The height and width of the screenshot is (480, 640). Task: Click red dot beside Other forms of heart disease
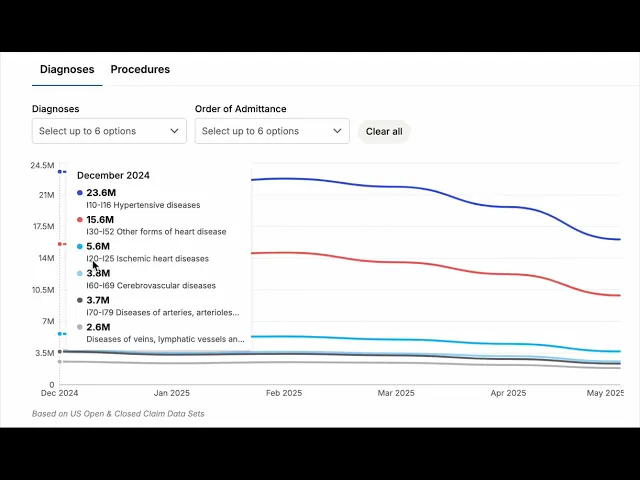[80, 219]
